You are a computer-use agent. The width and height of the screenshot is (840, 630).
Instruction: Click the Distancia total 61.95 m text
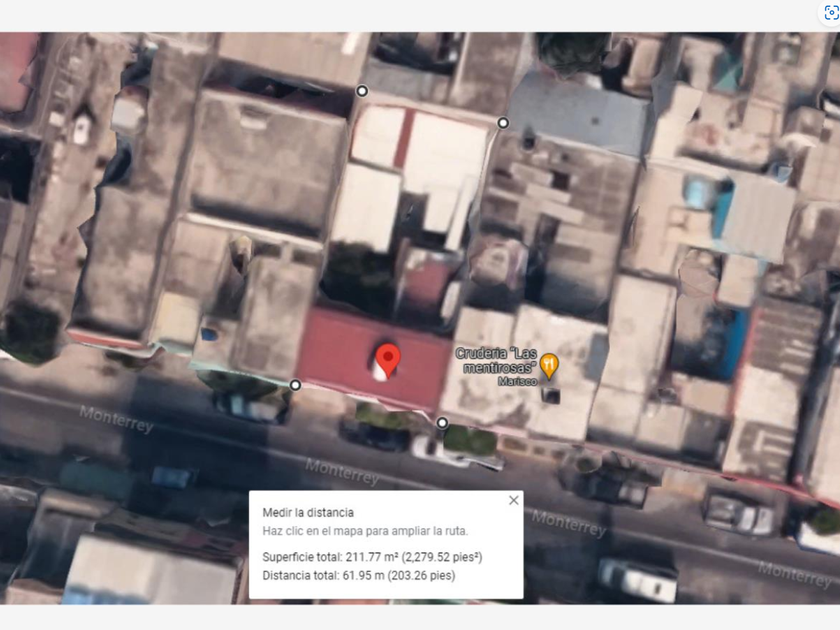(x=359, y=575)
